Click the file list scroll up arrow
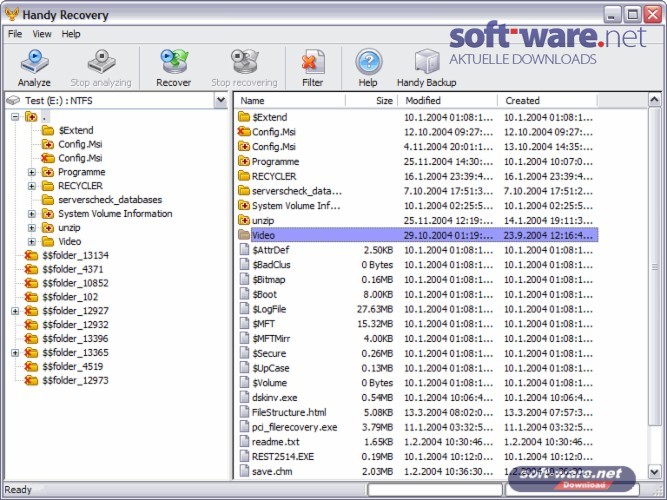The image size is (667, 500). click(654, 100)
